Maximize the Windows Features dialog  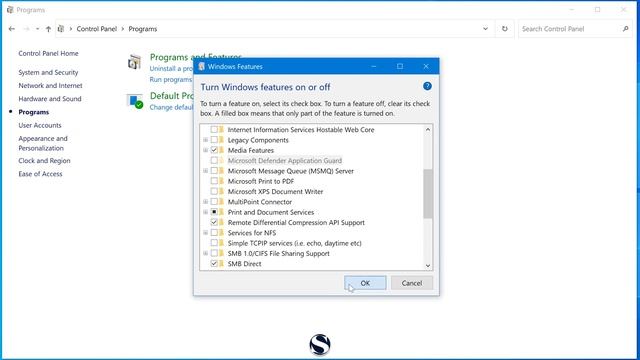[400, 66]
